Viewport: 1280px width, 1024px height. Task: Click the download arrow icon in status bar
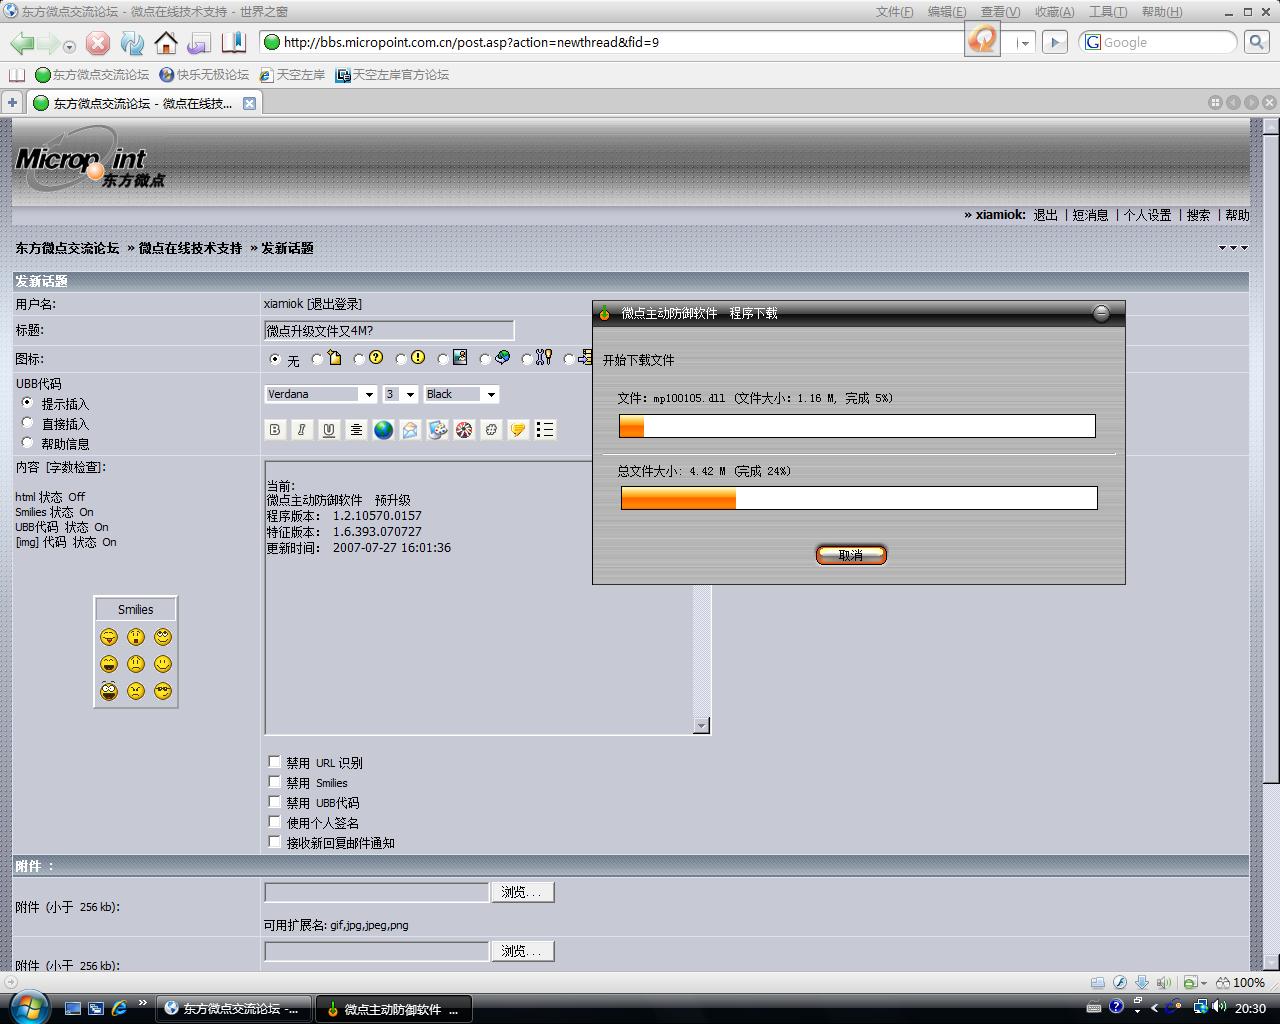click(x=1142, y=983)
